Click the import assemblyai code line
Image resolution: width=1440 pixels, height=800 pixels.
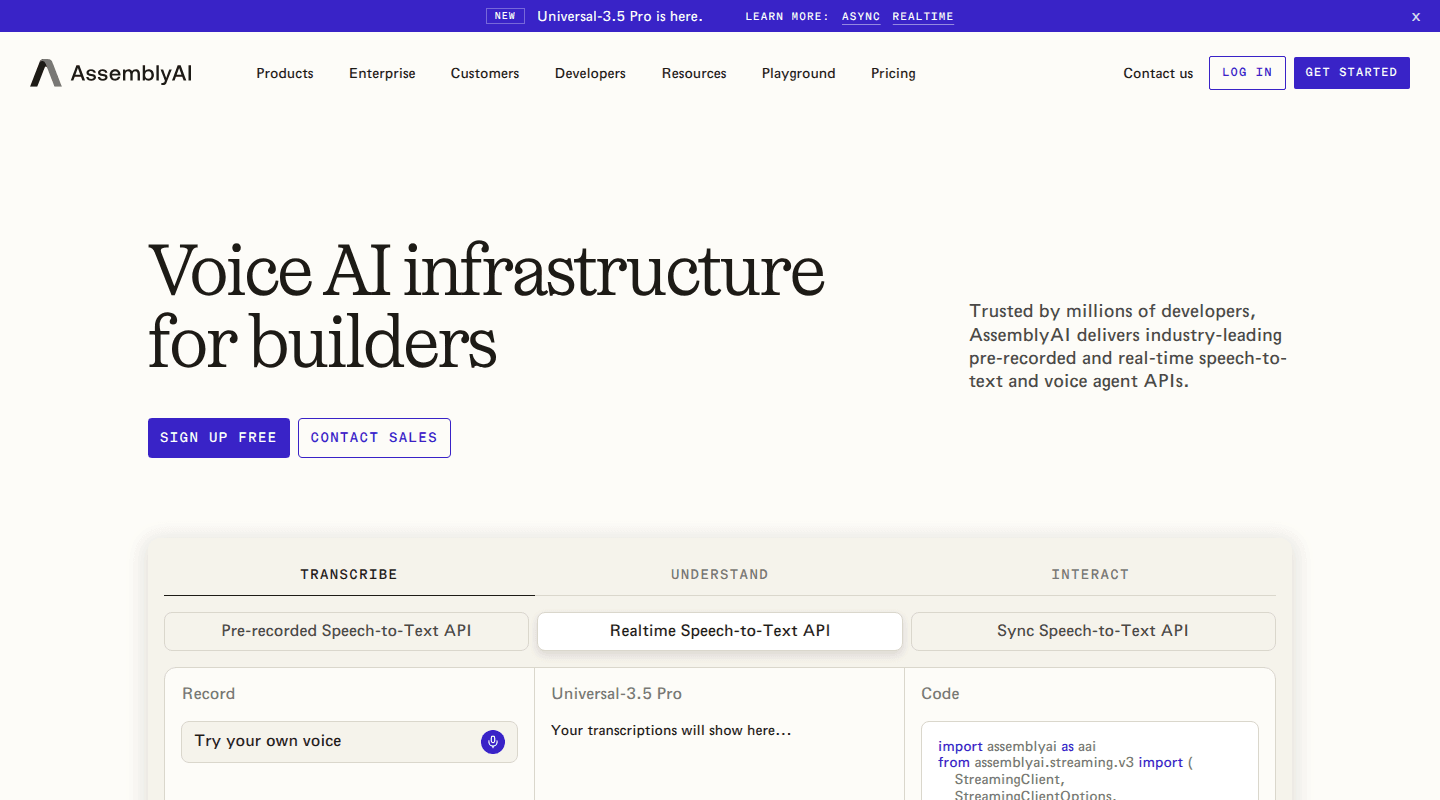[x=1017, y=746]
